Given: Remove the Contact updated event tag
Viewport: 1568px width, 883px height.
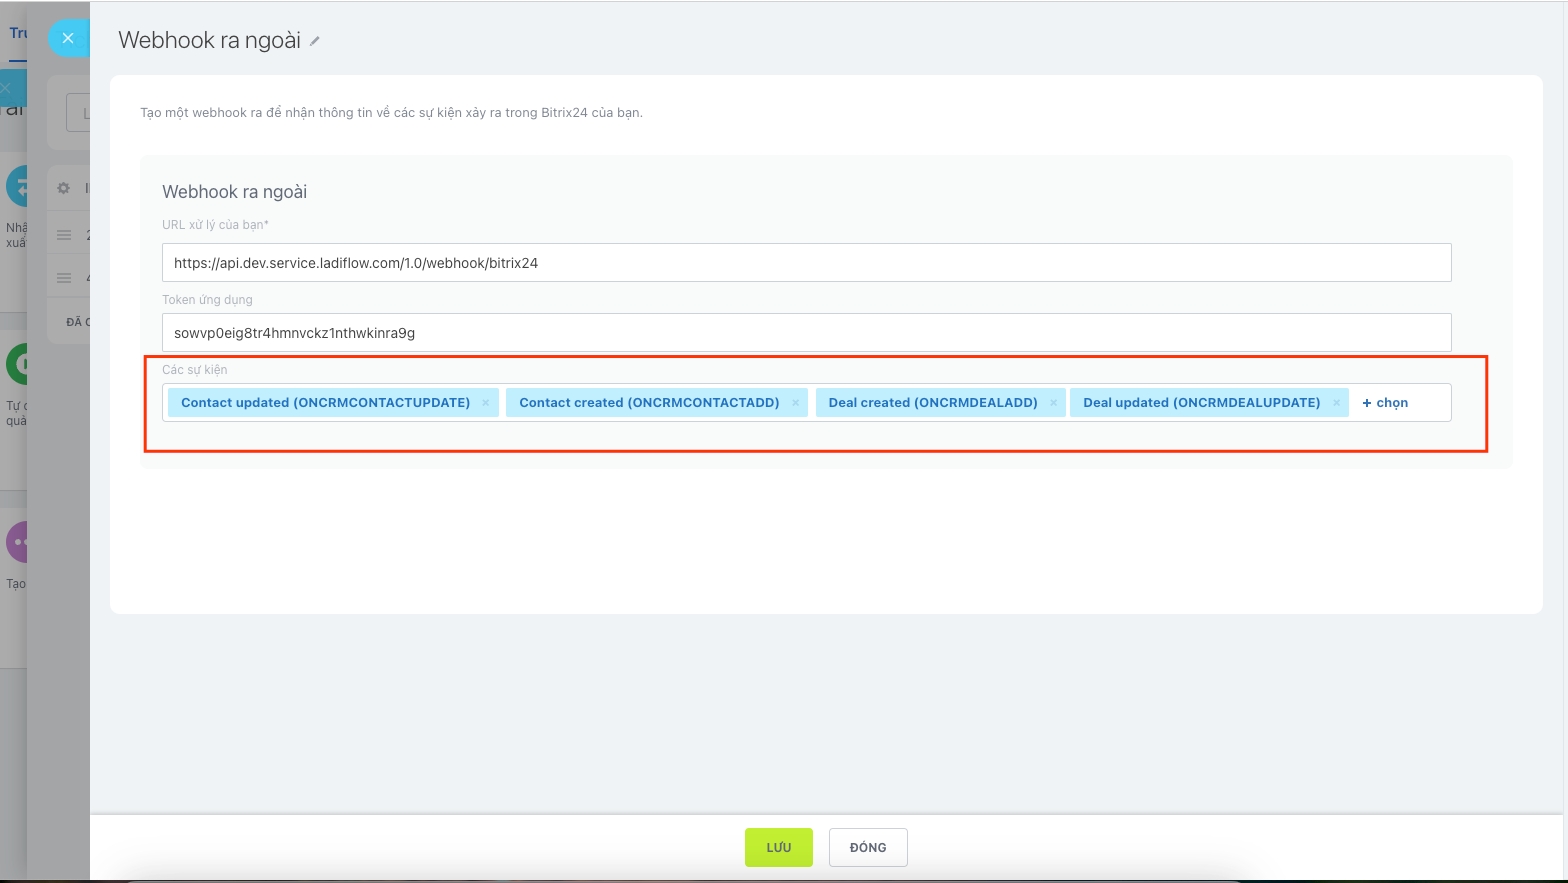Looking at the screenshot, I should tap(486, 403).
